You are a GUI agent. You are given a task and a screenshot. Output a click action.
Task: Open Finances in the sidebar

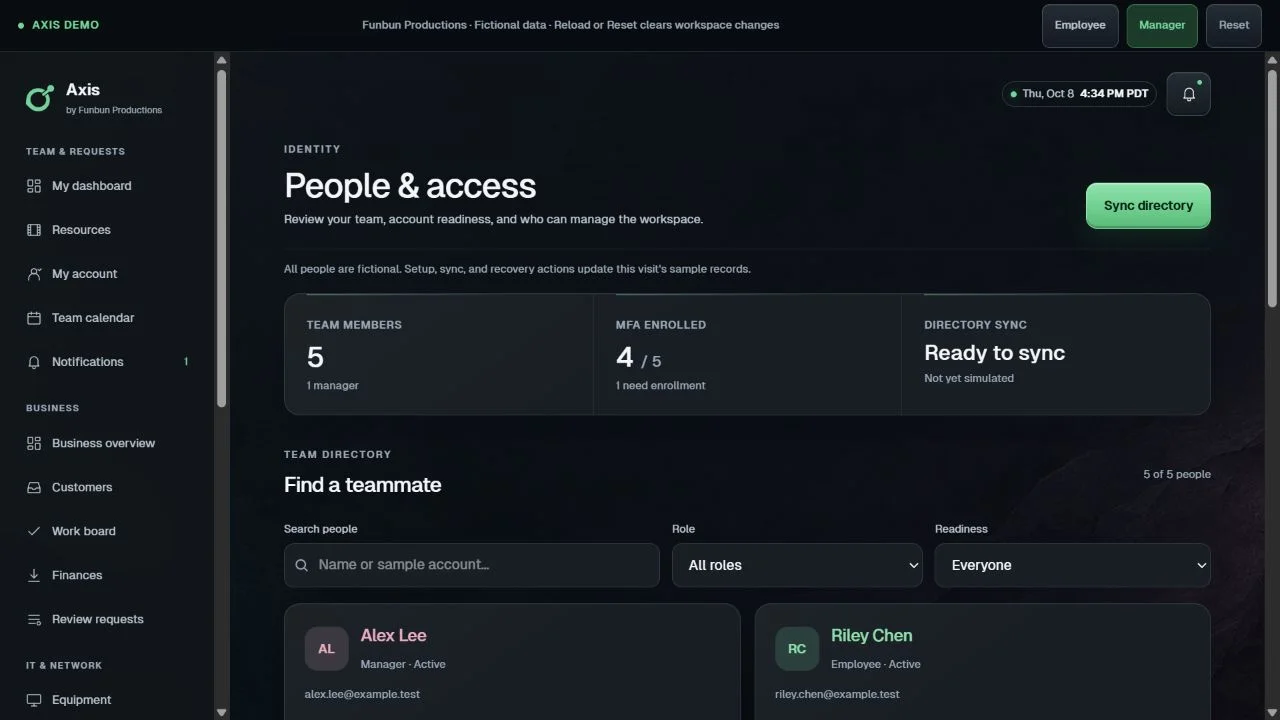pyautogui.click(x=108, y=575)
